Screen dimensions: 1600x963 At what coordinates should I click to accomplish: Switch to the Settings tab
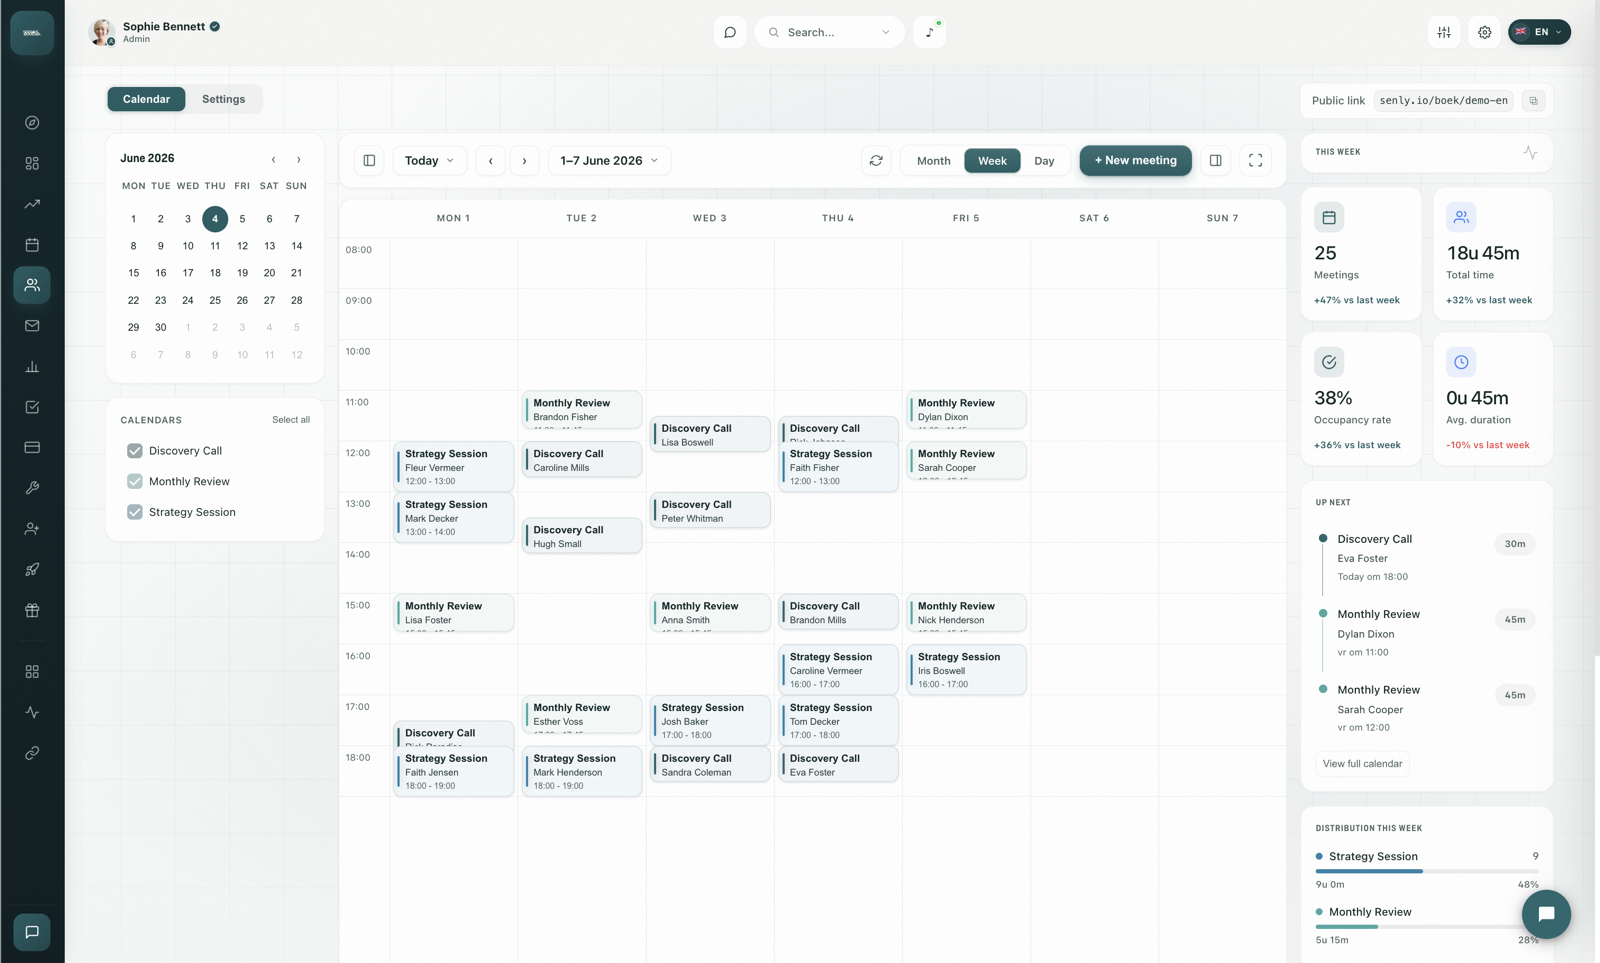[223, 99]
